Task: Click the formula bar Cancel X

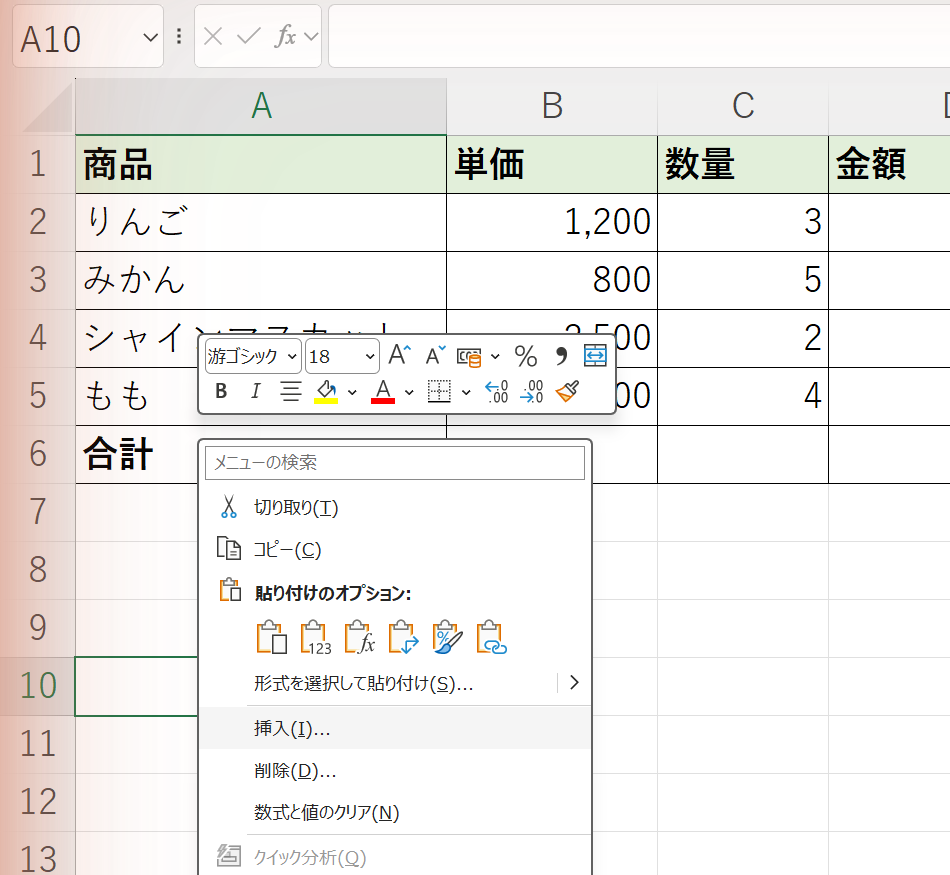Action: click(213, 36)
